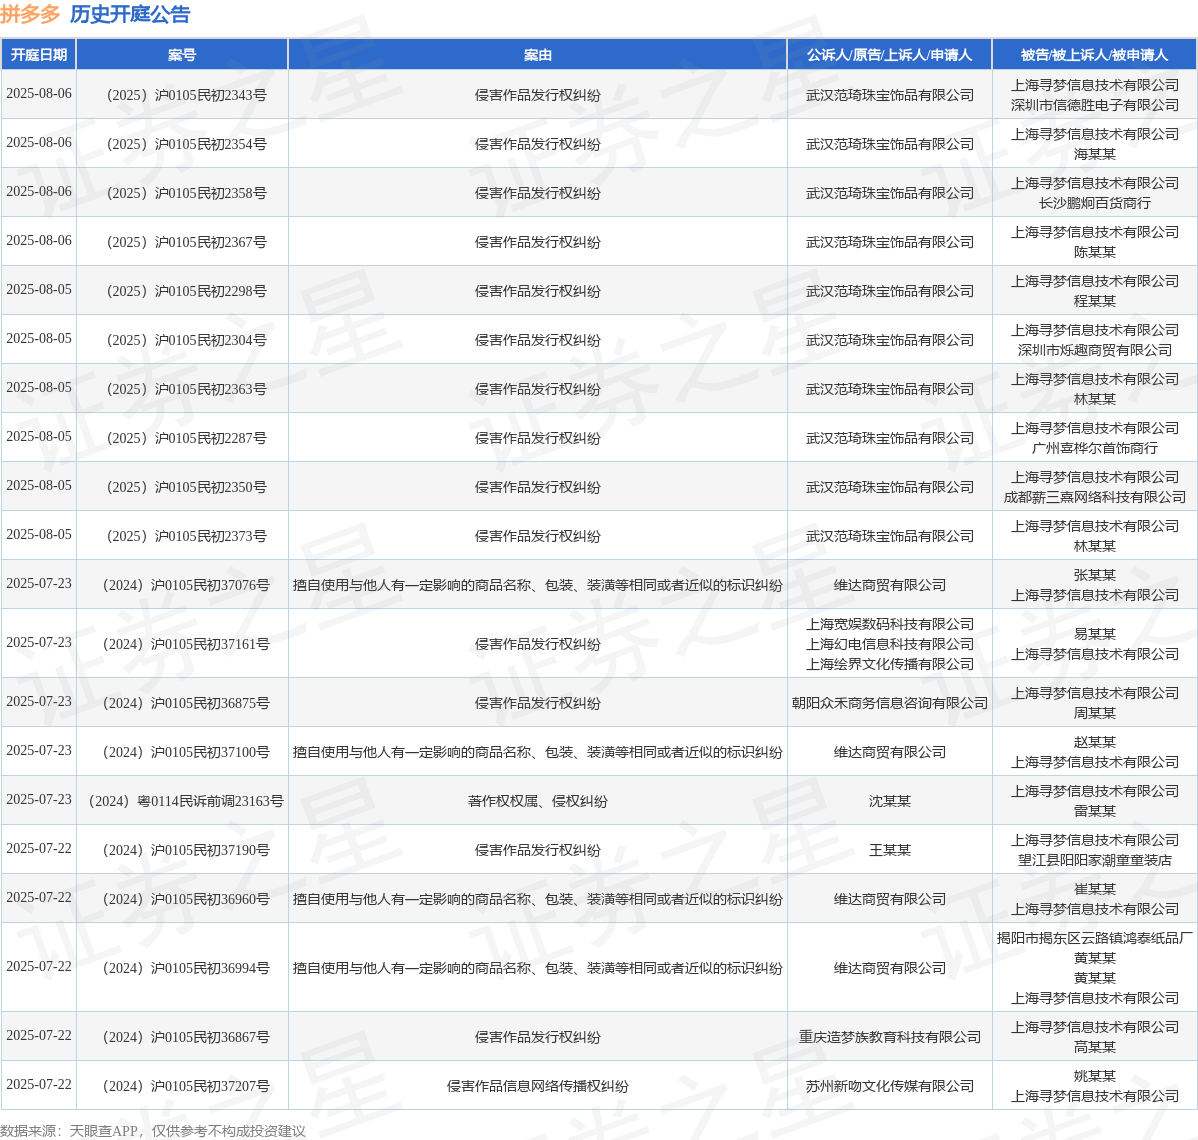Select case number 沪0105民初2343号
1198x1140 pixels.
pyautogui.click(x=186, y=96)
